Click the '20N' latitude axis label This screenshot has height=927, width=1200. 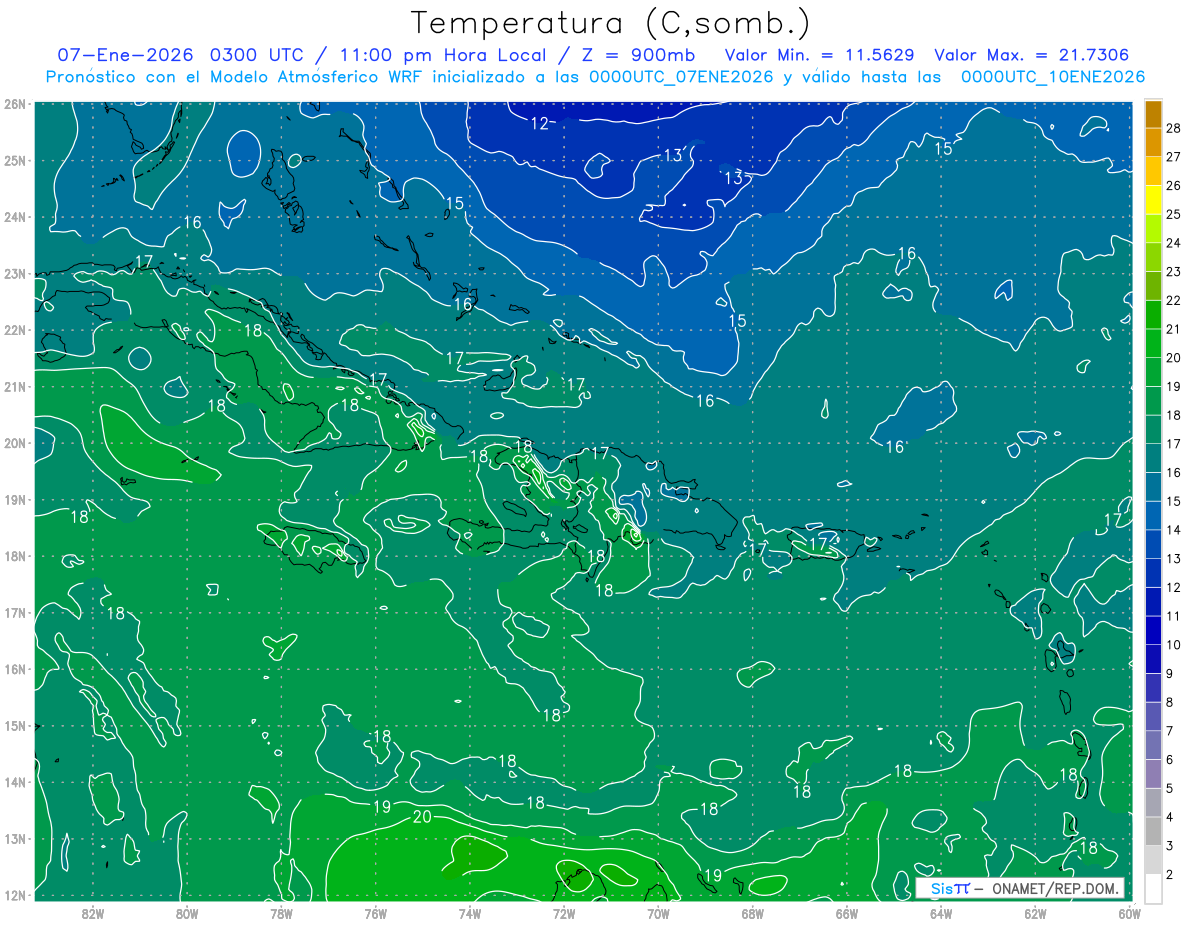point(14,443)
